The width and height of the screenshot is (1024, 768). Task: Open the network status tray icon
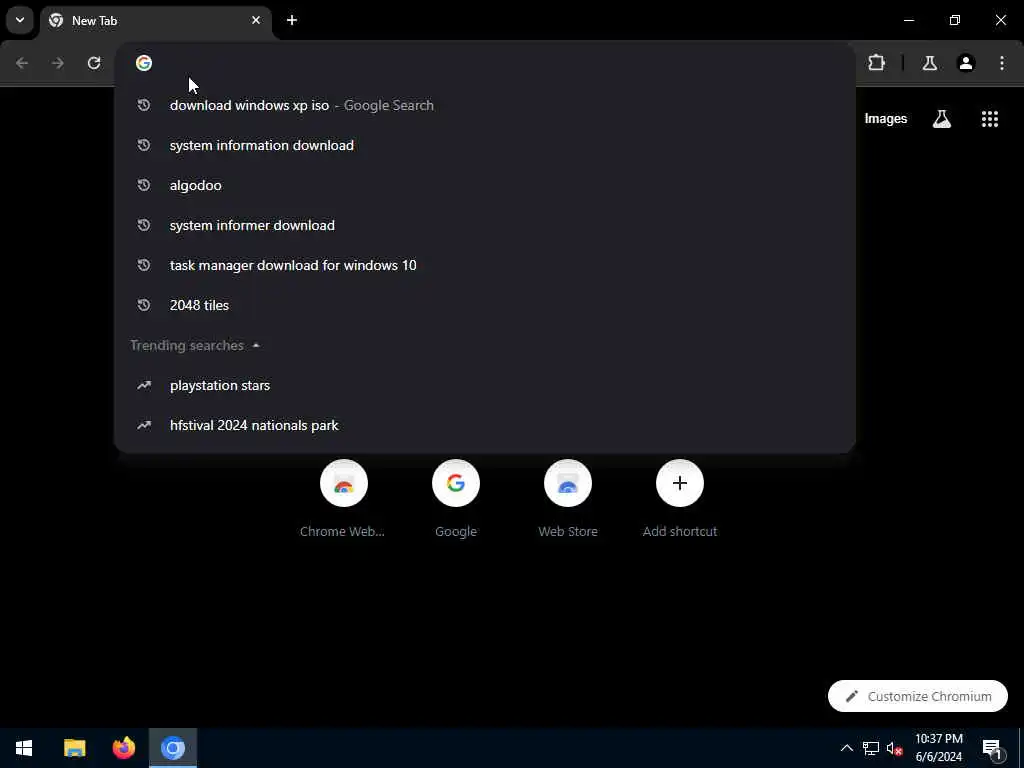tap(871, 748)
